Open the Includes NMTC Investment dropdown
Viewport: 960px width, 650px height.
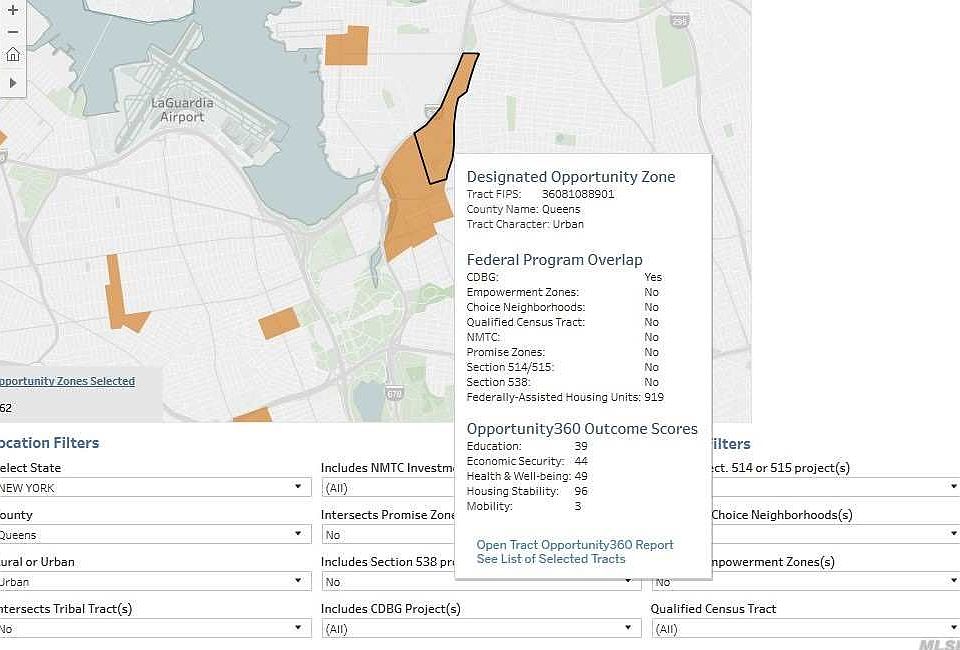coord(389,488)
